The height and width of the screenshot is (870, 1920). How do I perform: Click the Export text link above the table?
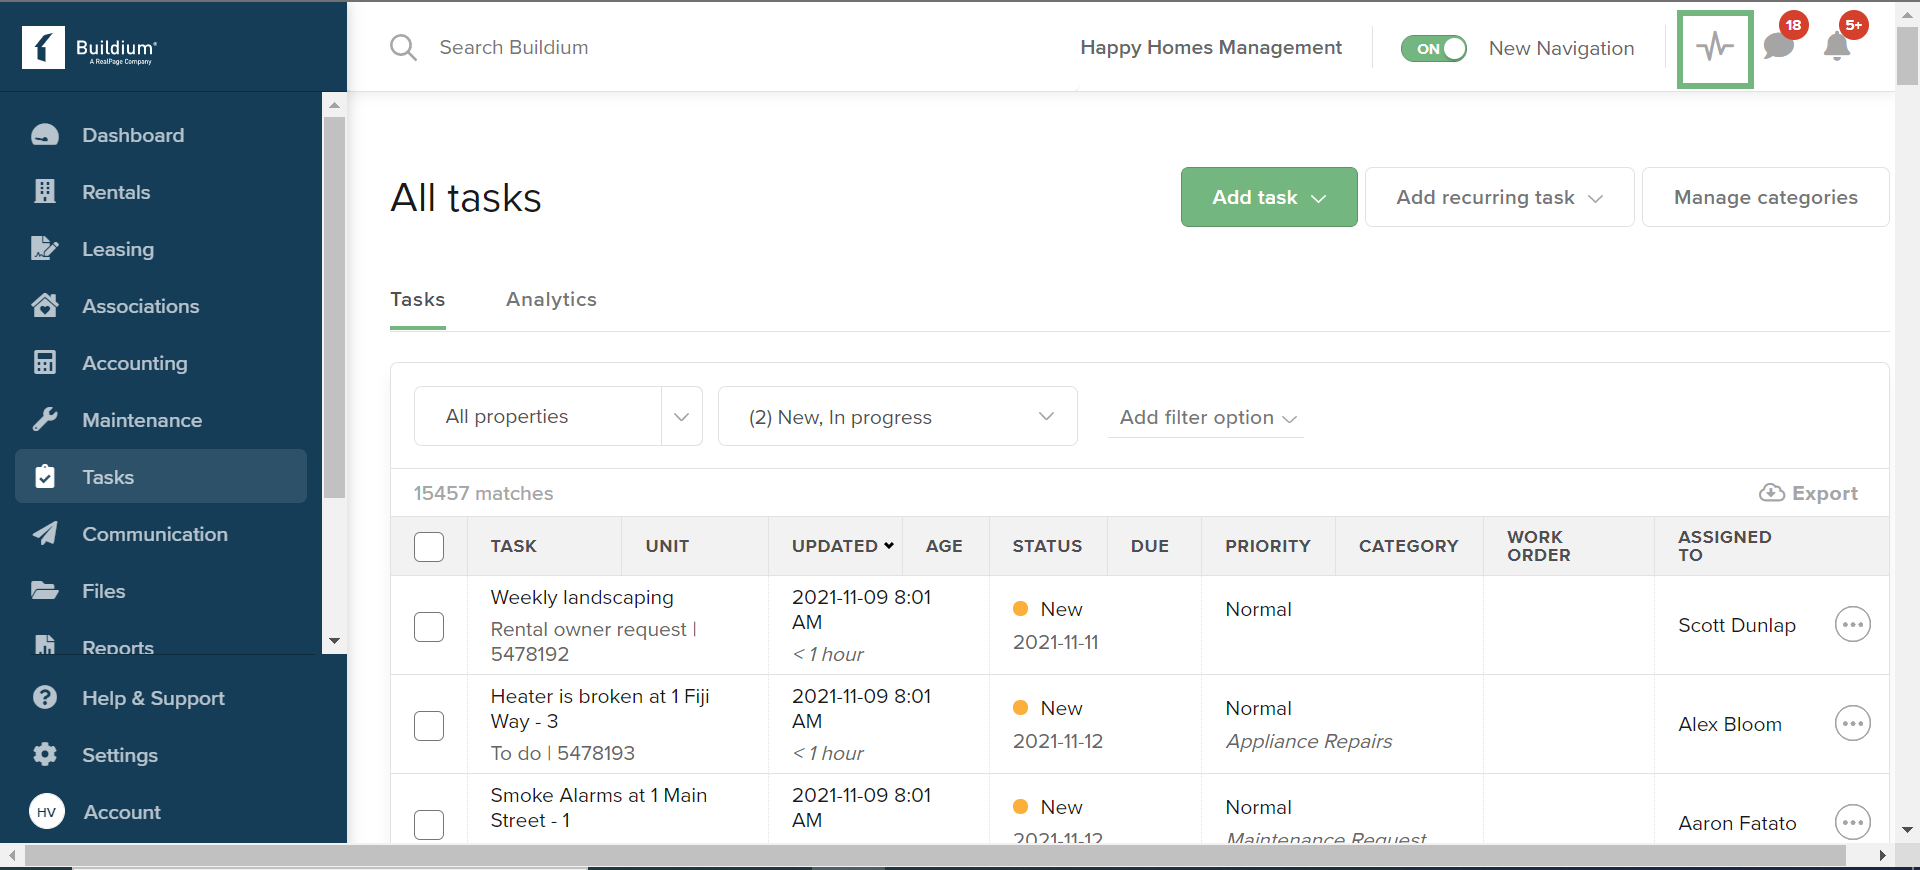pyautogui.click(x=1825, y=493)
